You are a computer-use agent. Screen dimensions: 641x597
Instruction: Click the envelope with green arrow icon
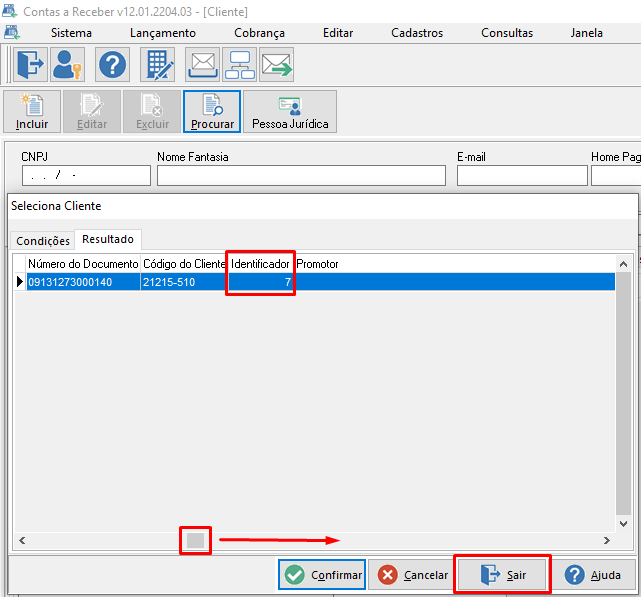point(277,65)
